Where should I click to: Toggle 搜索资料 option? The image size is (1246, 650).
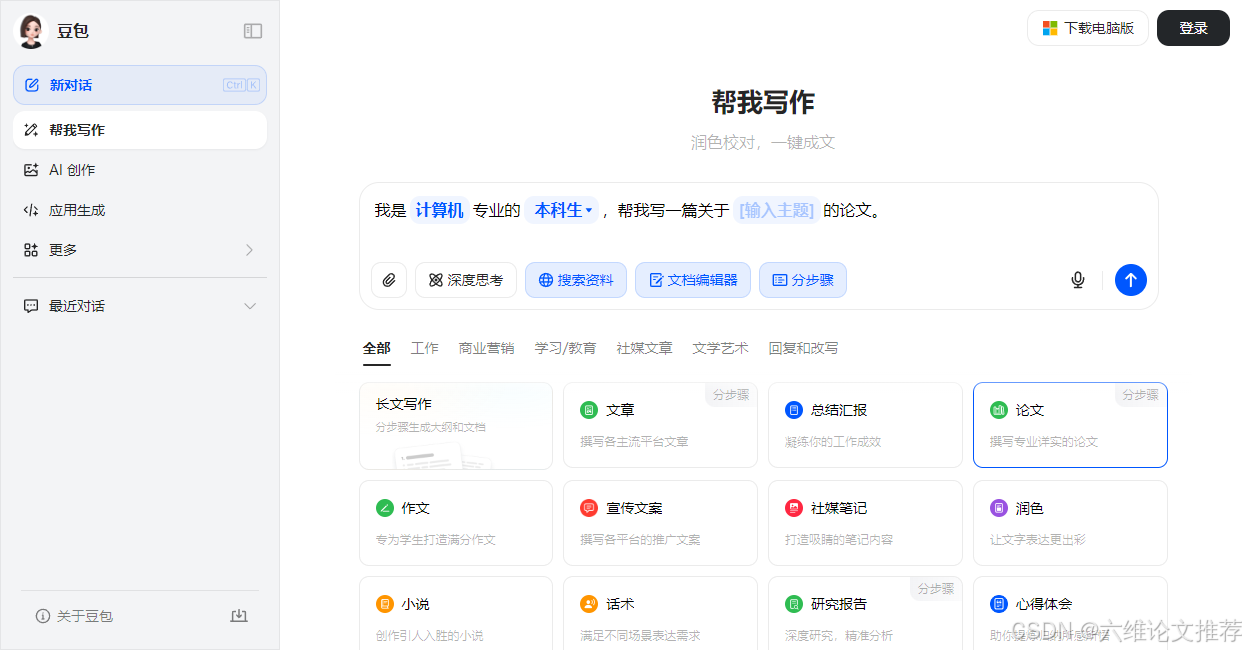coord(576,280)
